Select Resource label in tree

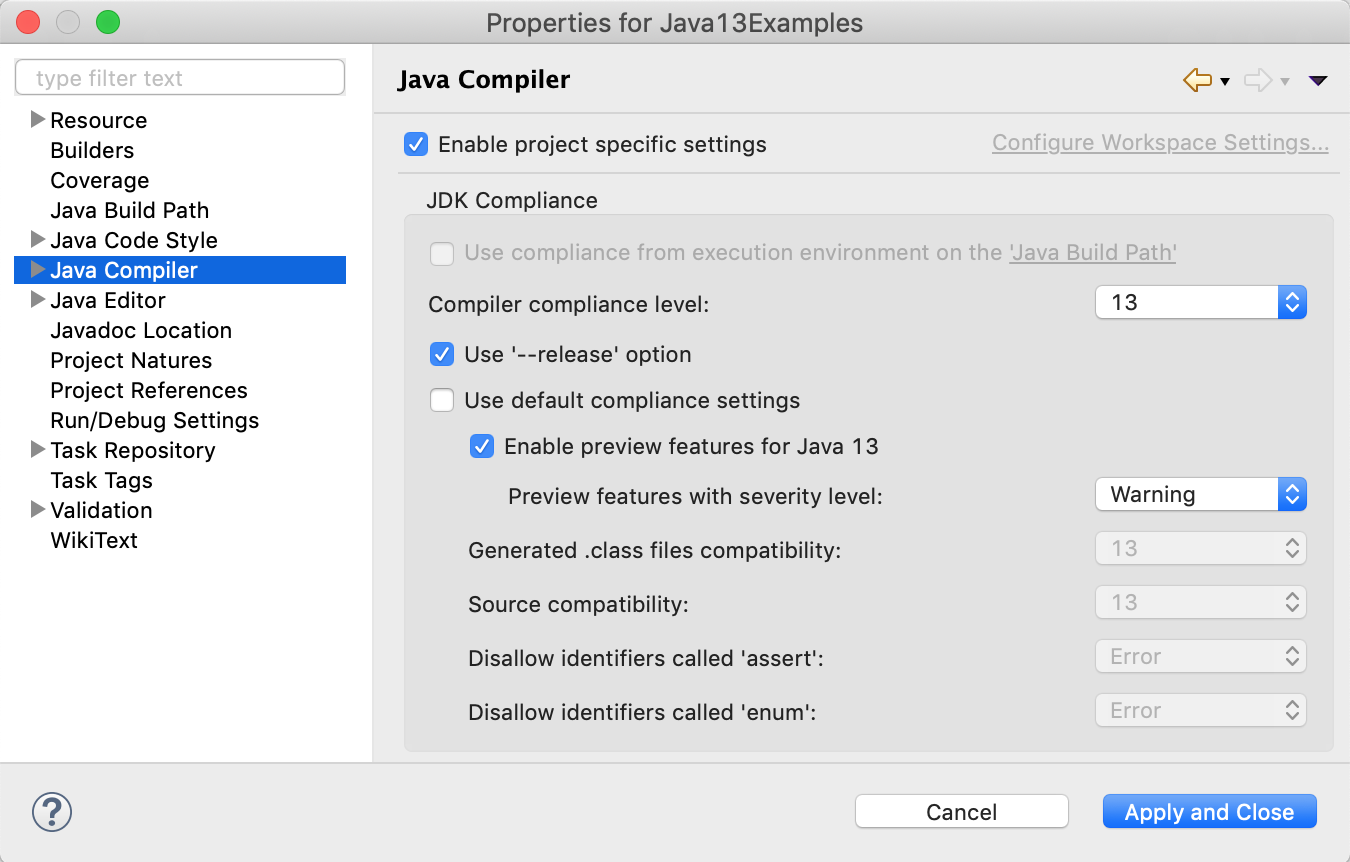click(x=99, y=120)
